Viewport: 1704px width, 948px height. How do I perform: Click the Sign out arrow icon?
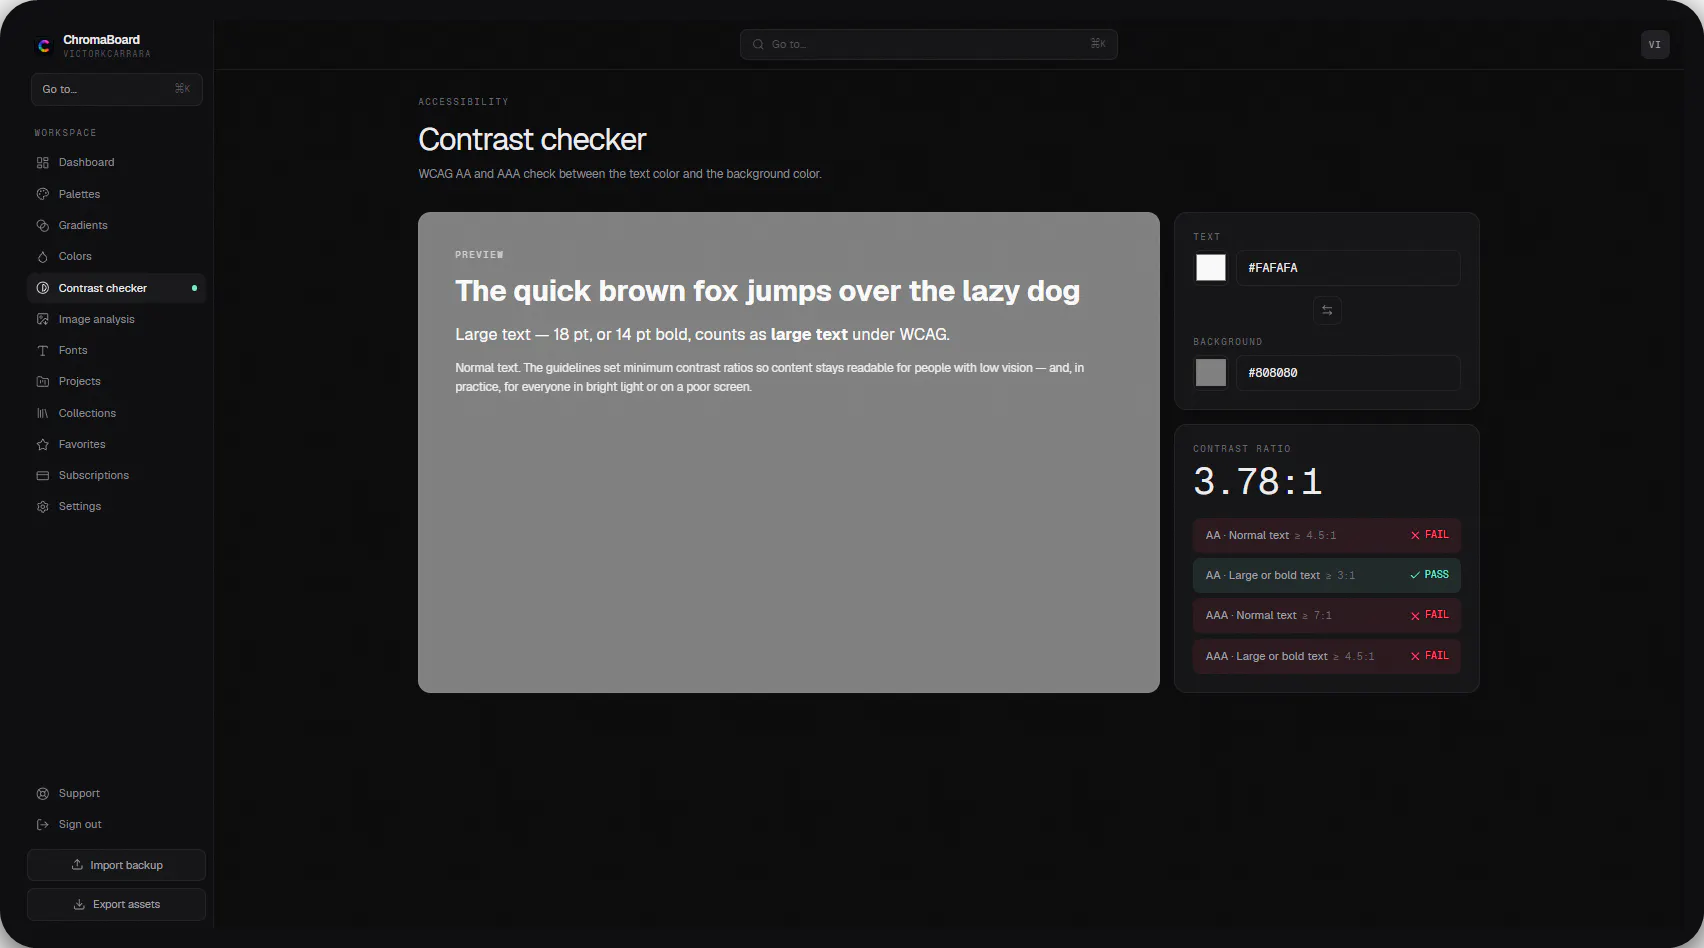(42, 825)
